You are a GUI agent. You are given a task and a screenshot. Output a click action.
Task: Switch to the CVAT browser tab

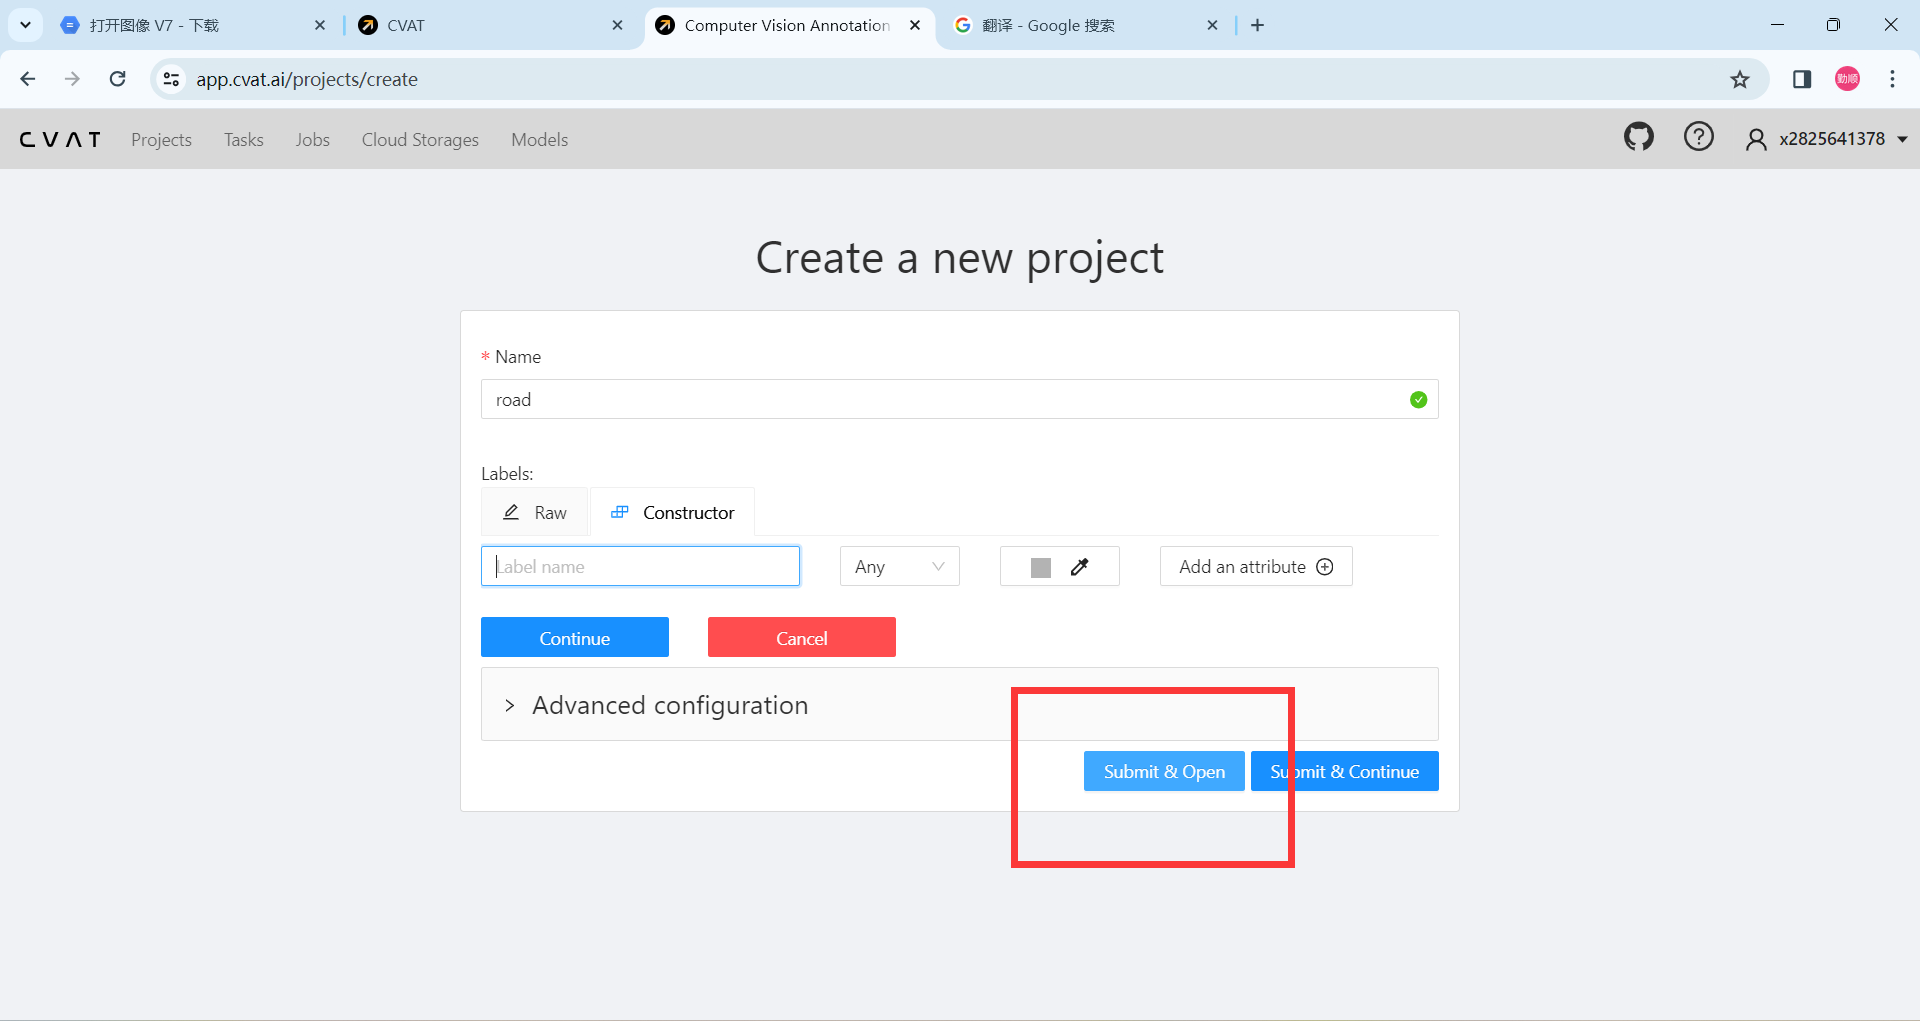(491, 25)
